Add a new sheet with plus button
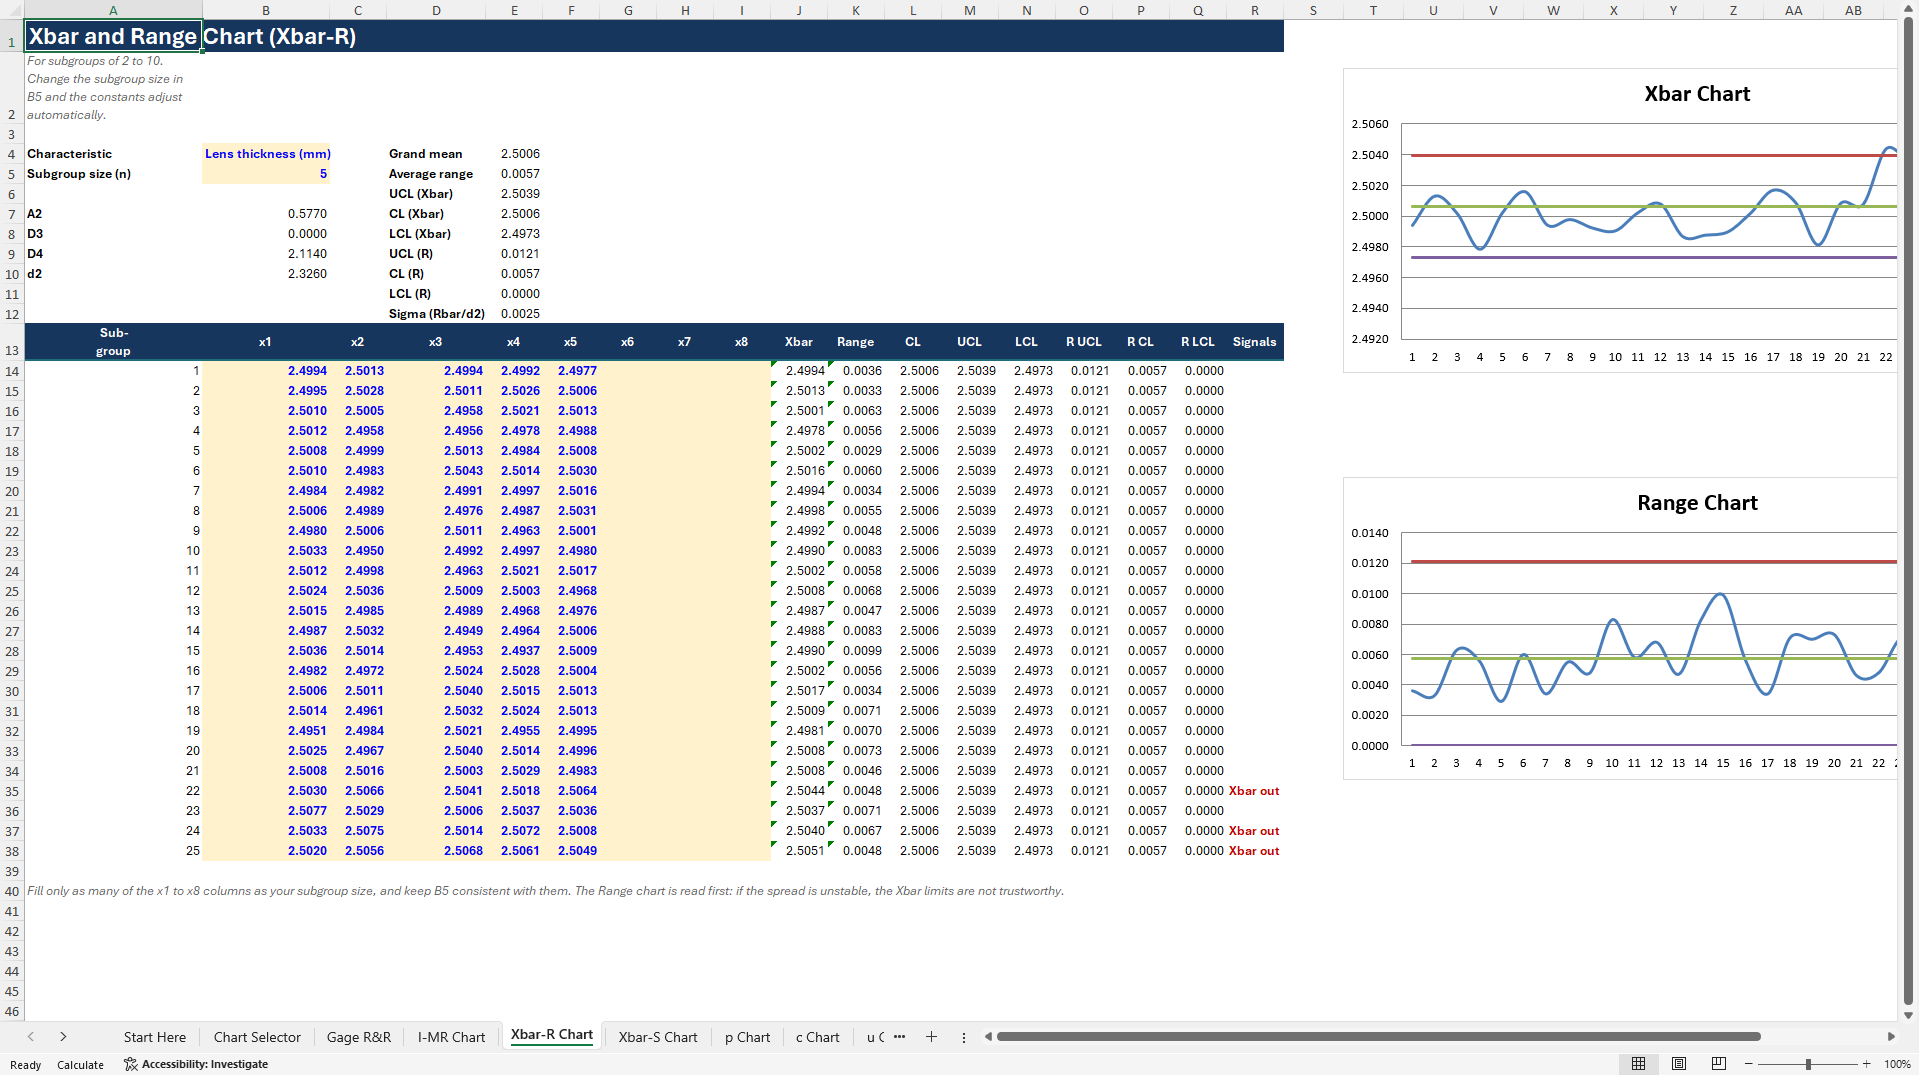Viewport: 1919px width, 1075px height. point(931,1037)
